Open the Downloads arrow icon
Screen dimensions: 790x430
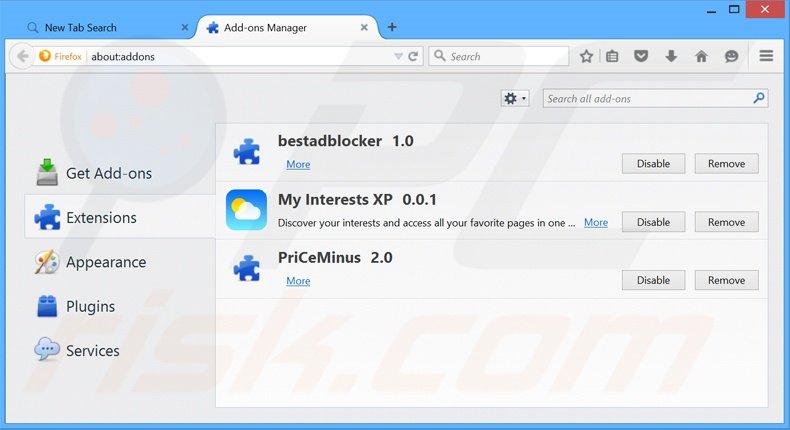(671, 56)
